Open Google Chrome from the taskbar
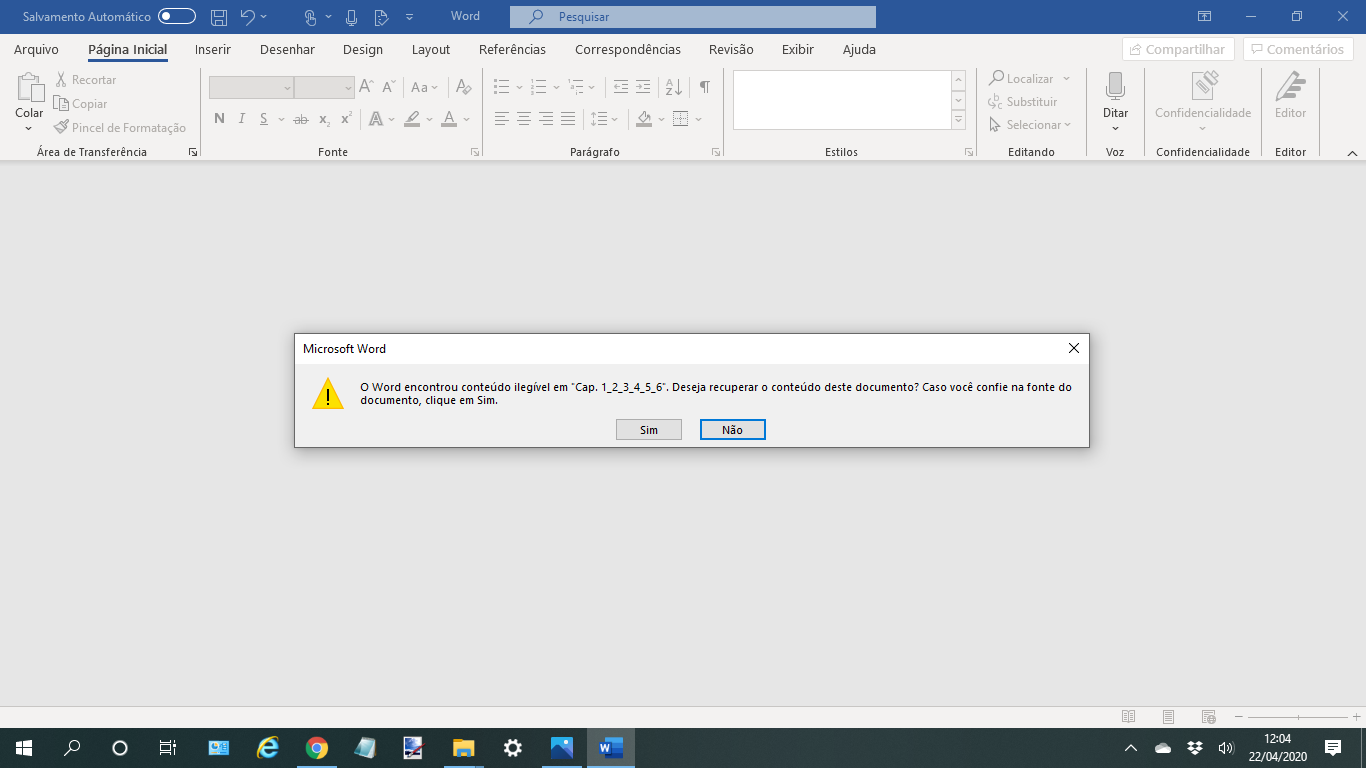Image resolution: width=1366 pixels, height=768 pixels. [316, 748]
